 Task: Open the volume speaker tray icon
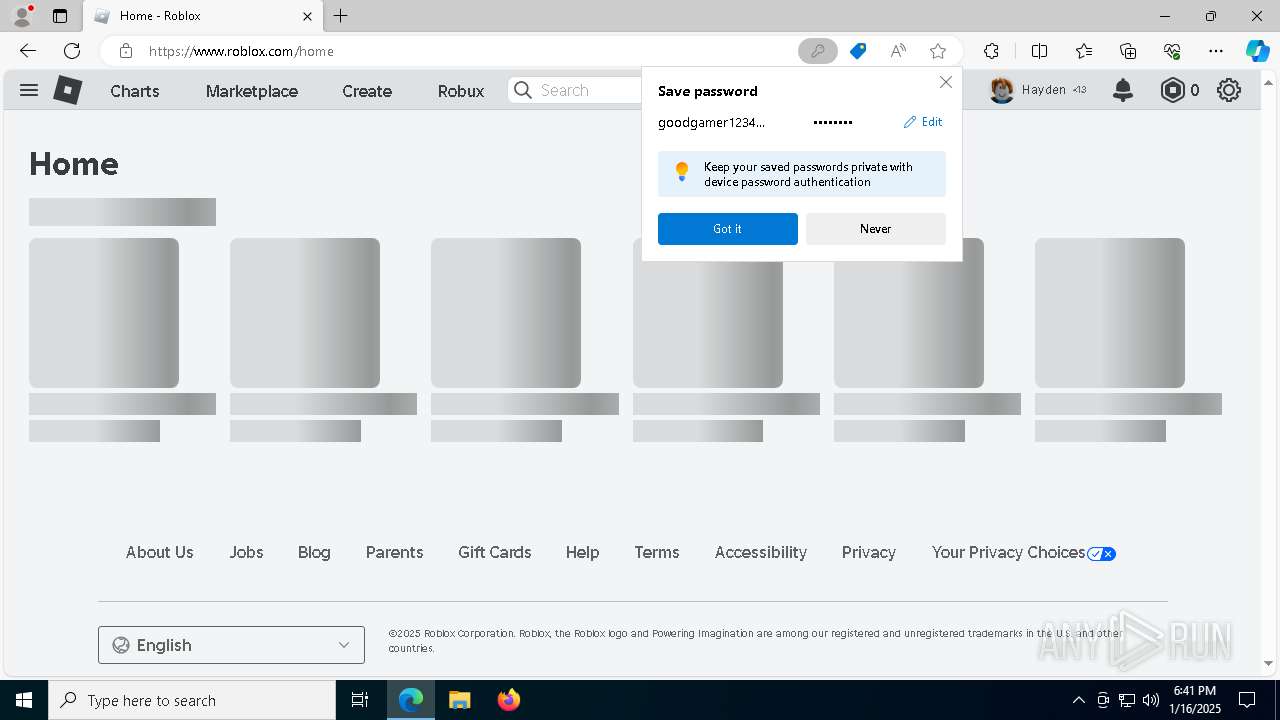pyautogui.click(x=1150, y=700)
